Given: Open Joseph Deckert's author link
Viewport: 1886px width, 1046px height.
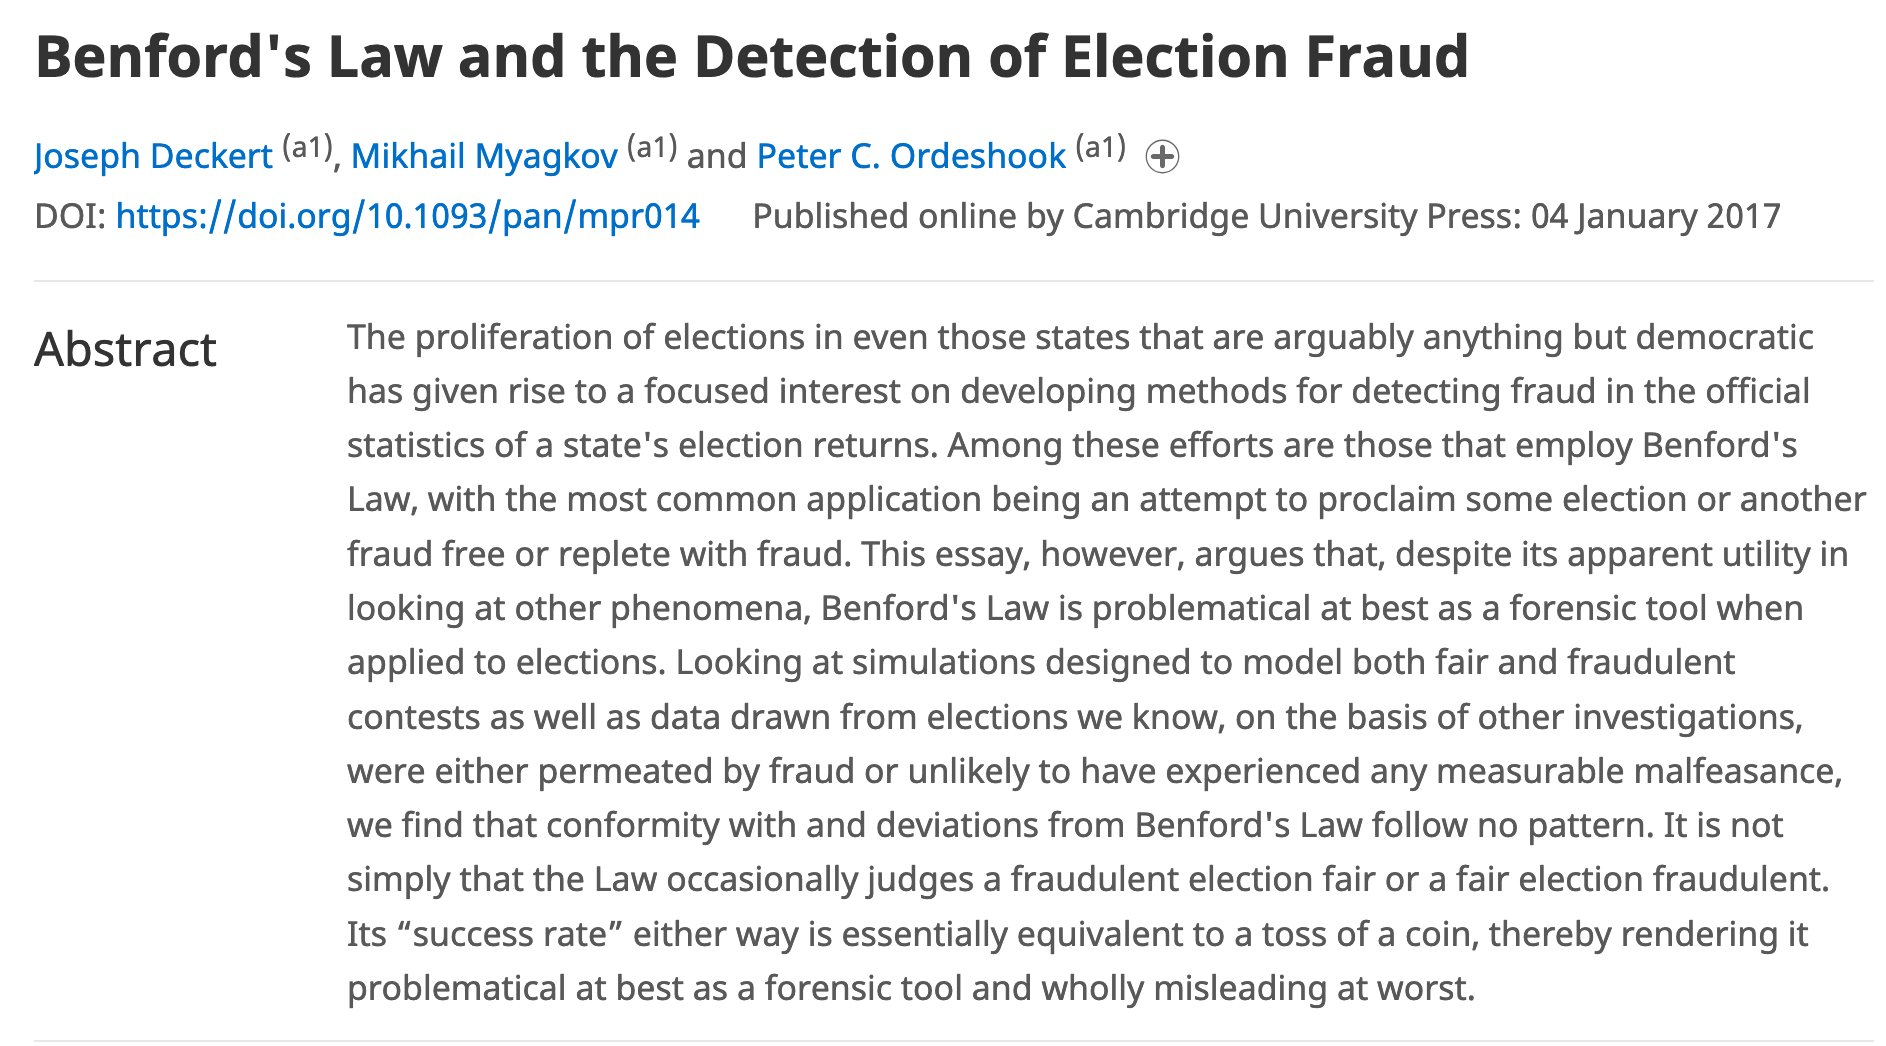Looking at the screenshot, I should pyautogui.click(x=153, y=157).
